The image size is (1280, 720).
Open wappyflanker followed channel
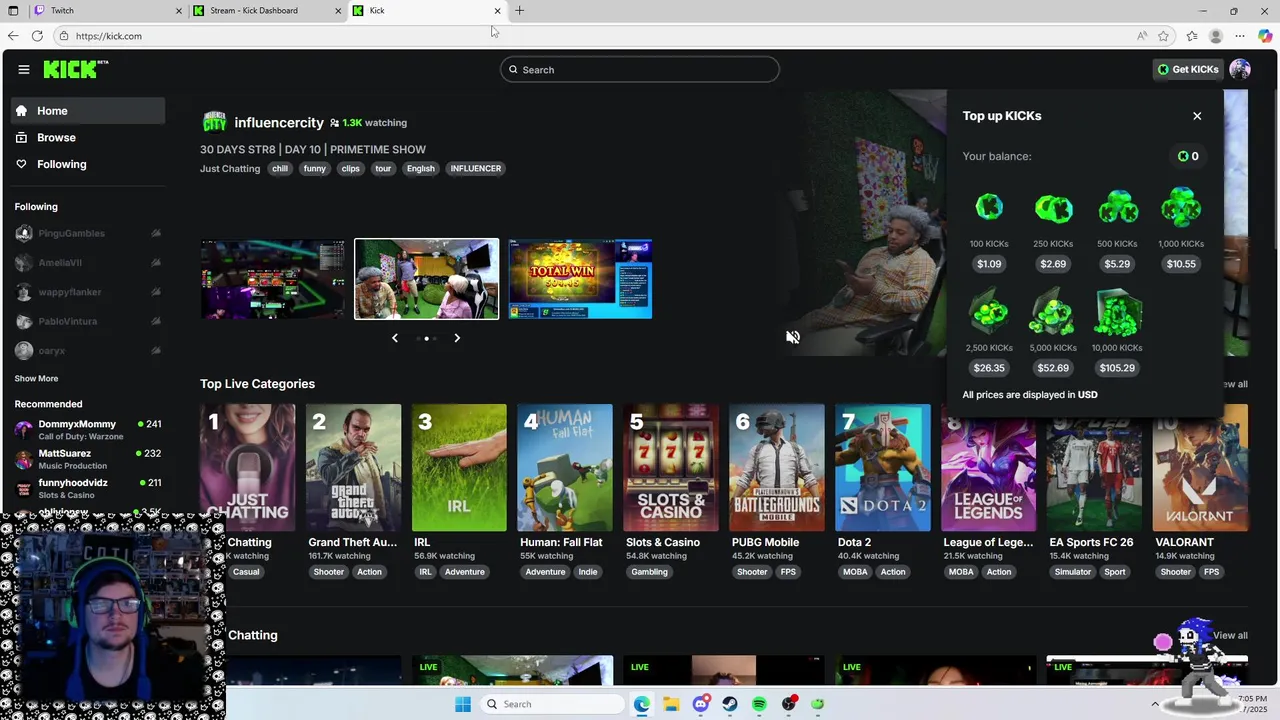coord(88,292)
